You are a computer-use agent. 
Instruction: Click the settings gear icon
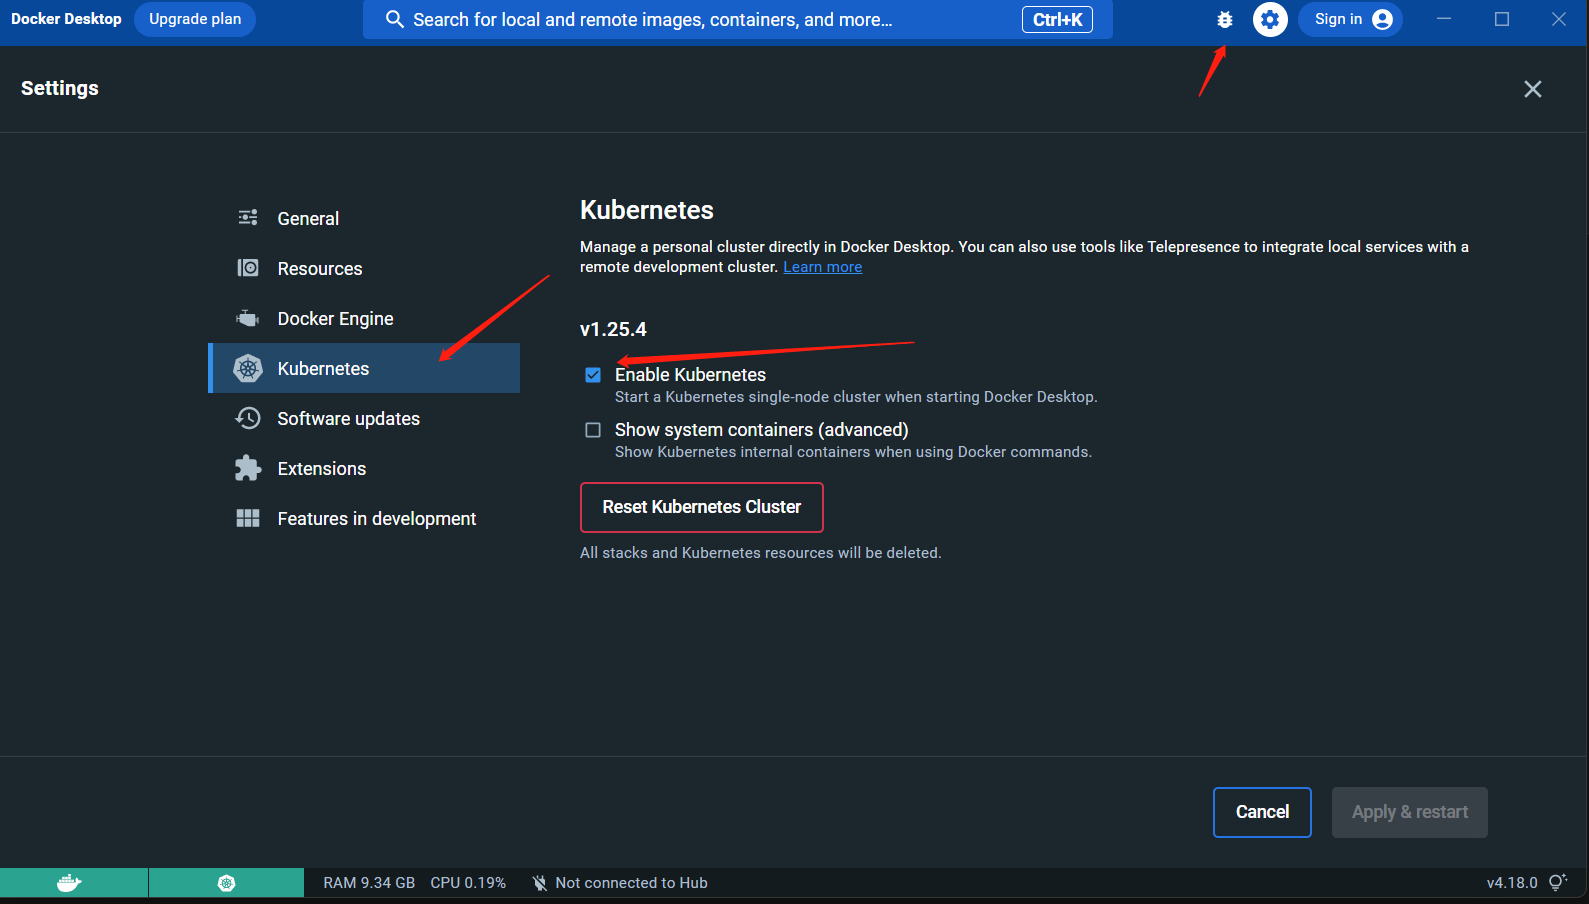point(1270,19)
